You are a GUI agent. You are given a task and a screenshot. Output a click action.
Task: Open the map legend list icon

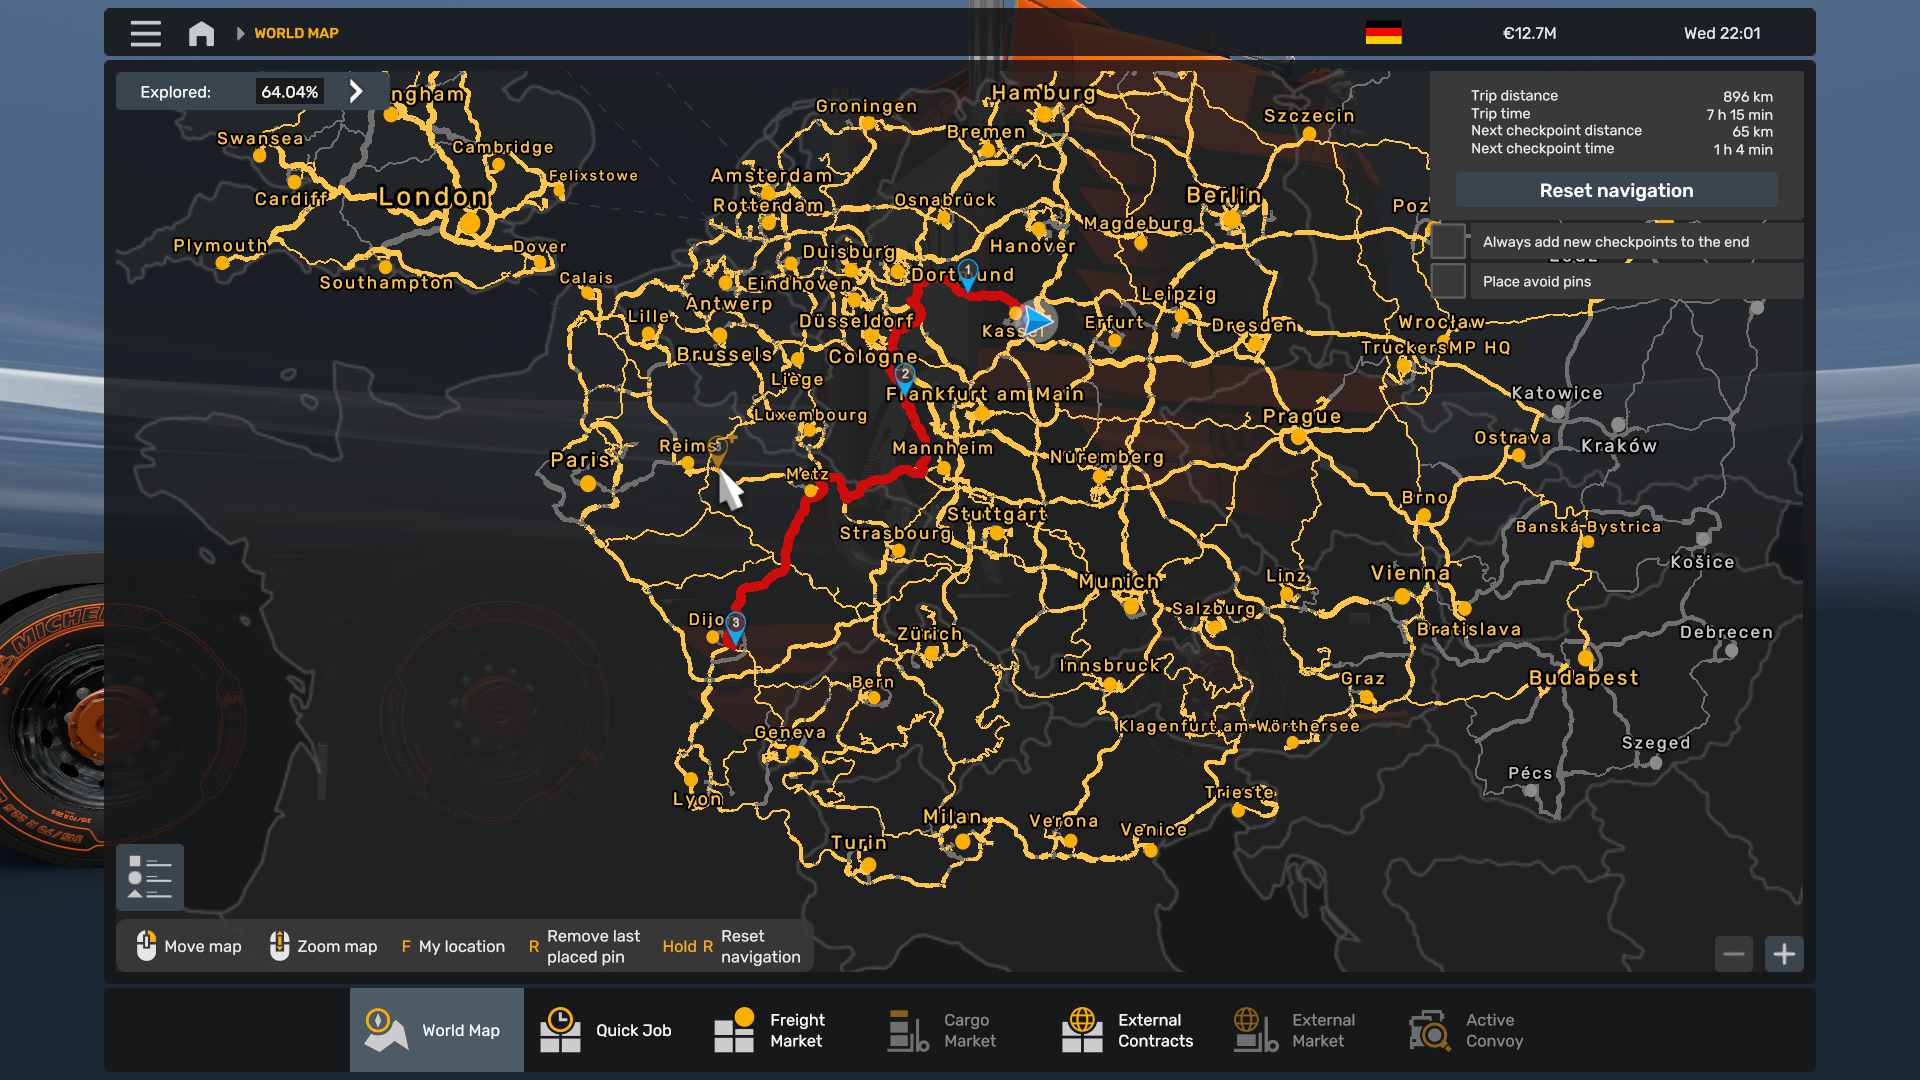click(x=150, y=877)
